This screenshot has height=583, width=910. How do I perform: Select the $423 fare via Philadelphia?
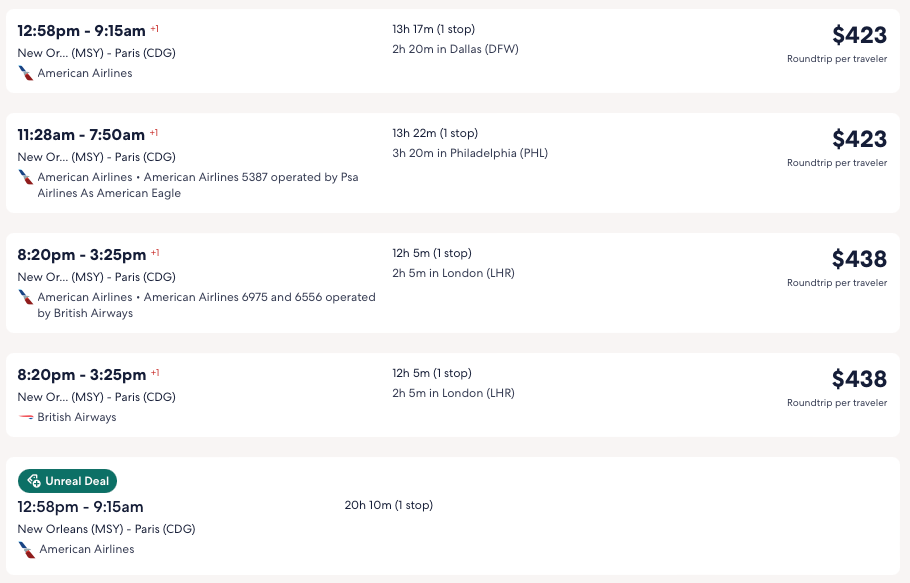pos(859,139)
